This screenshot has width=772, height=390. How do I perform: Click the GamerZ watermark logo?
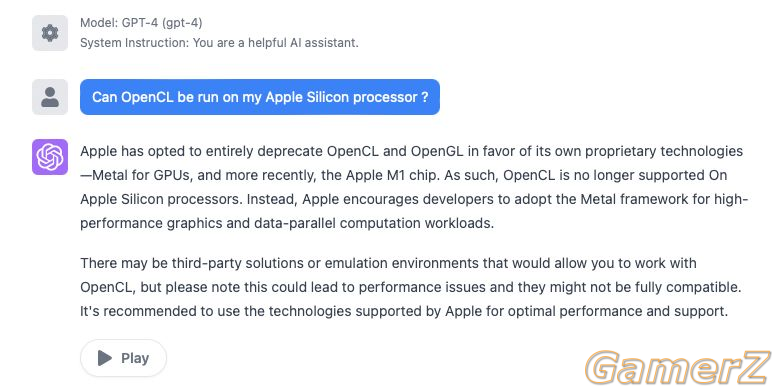click(x=677, y=368)
